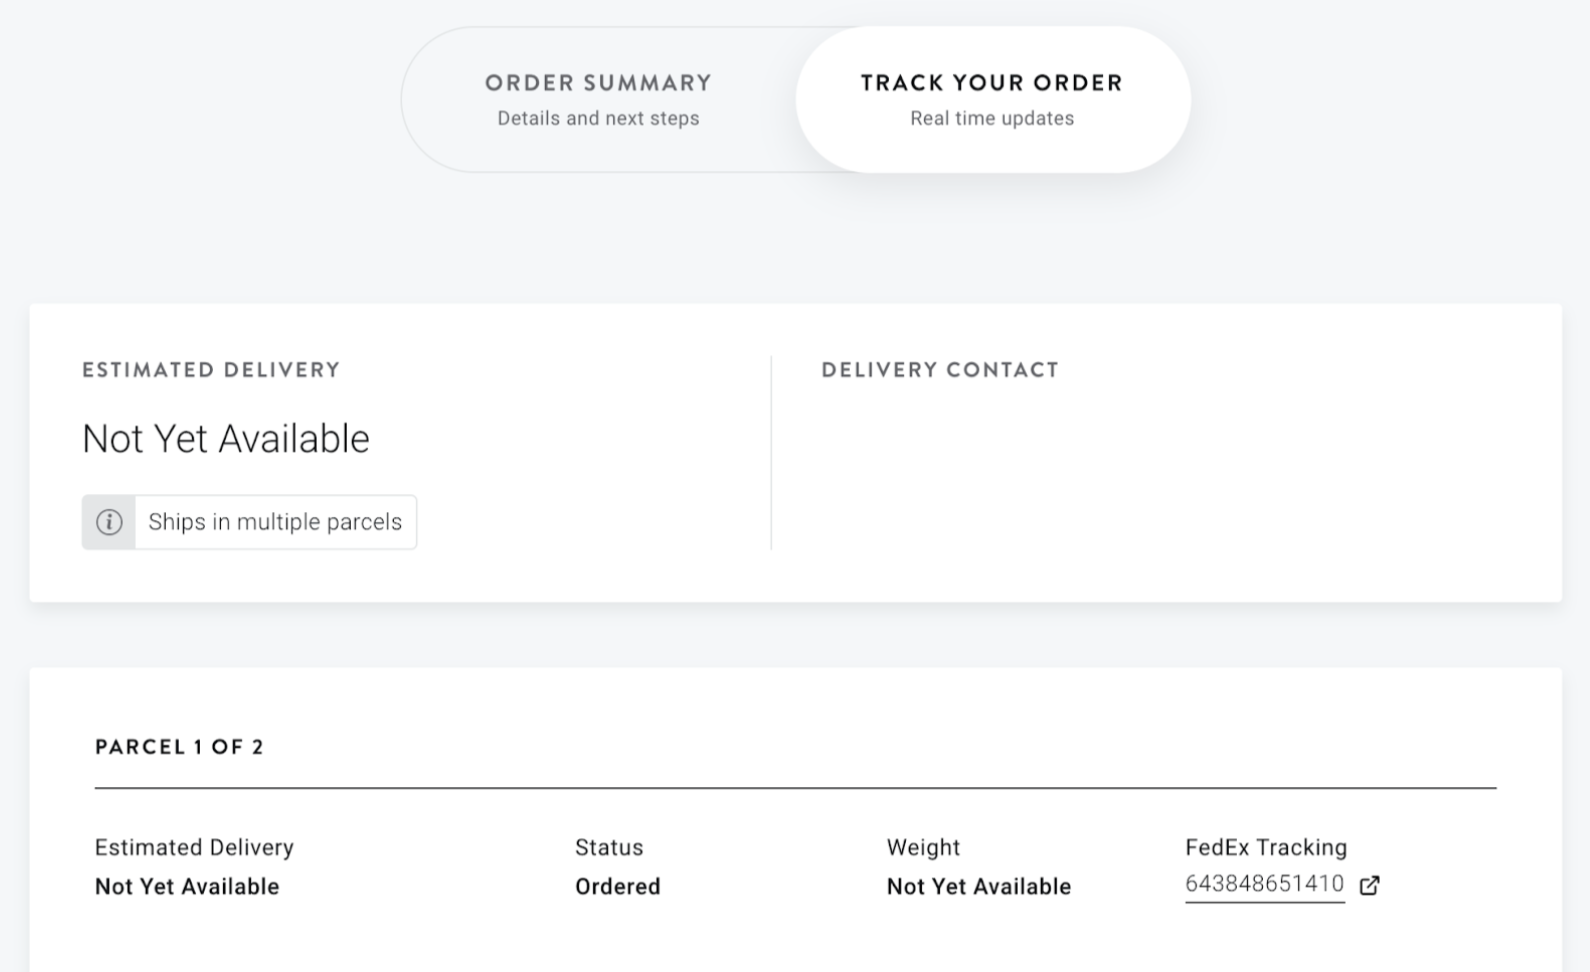The width and height of the screenshot is (1590, 972).
Task: Select Details and next steps subtitle
Action: click(x=597, y=117)
